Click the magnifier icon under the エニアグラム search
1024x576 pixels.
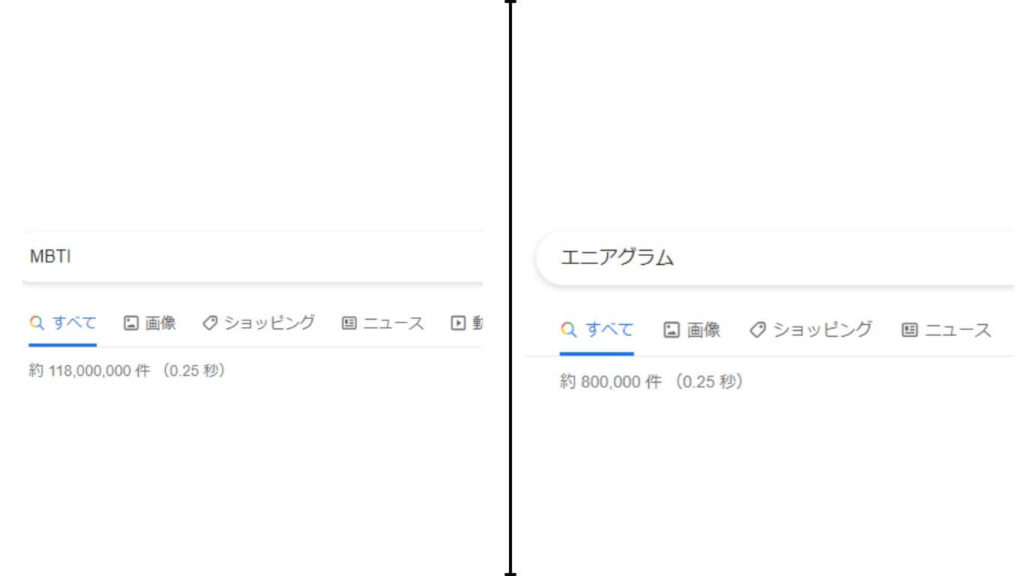point(568,329)
